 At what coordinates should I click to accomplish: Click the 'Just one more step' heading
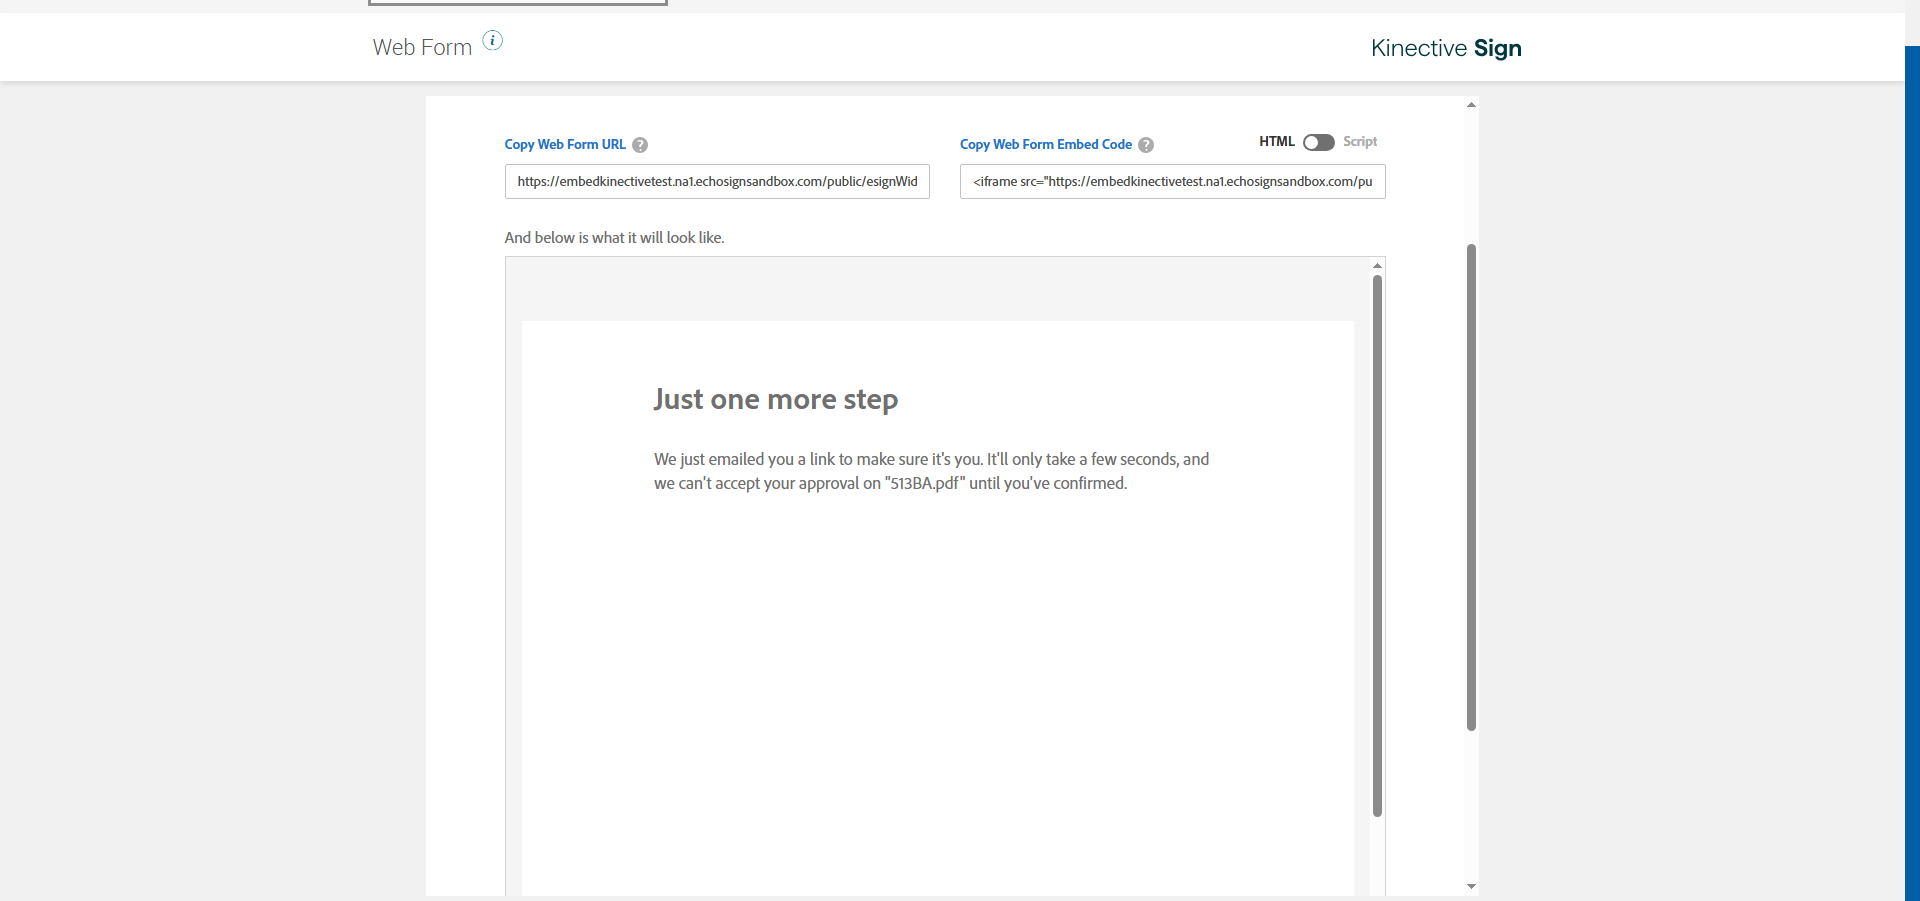click(x=776, y=399)
